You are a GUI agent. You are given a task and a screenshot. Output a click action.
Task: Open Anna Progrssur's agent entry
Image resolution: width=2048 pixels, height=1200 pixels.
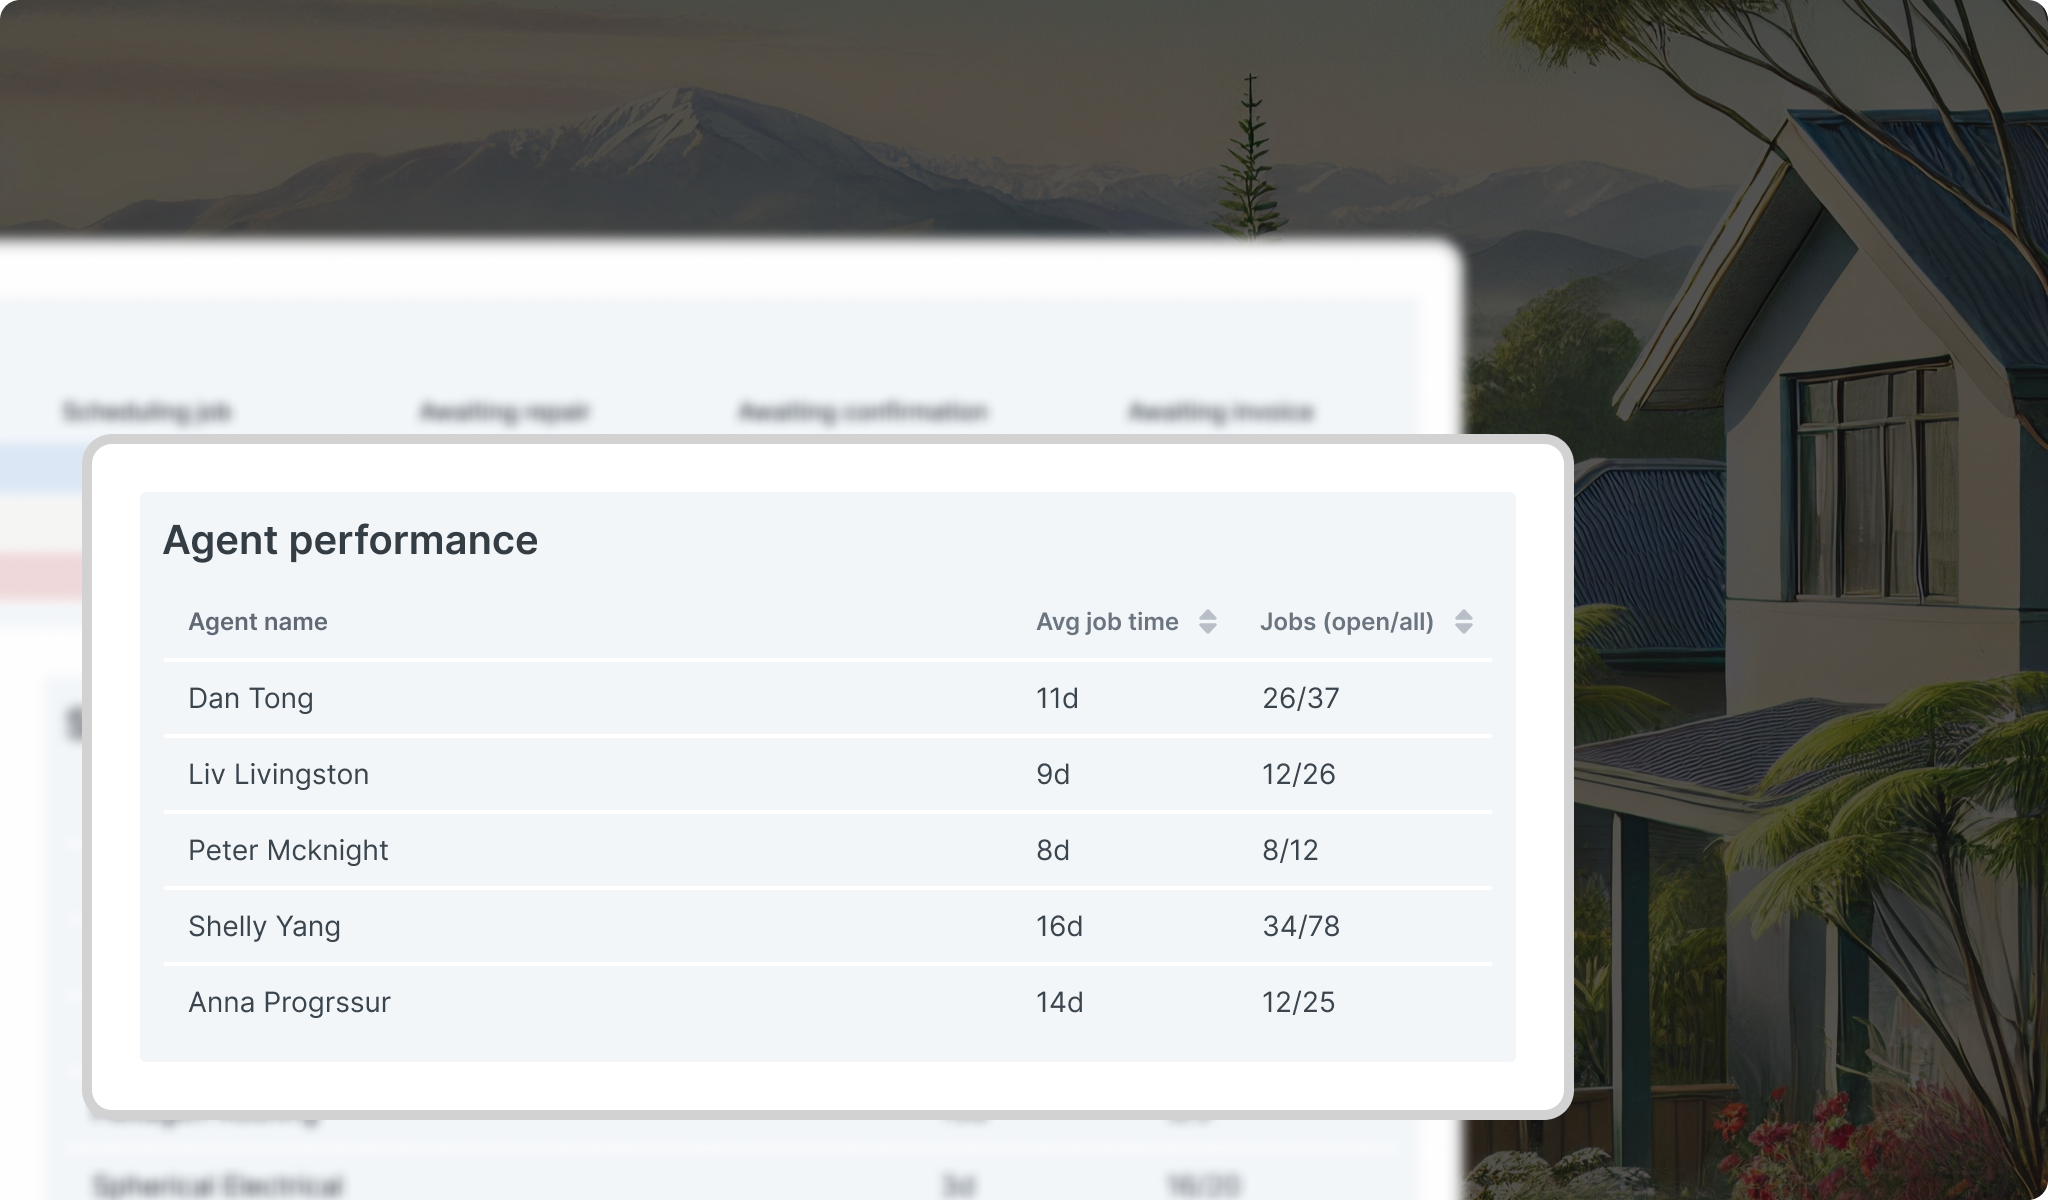click(x=289, y=1002)
